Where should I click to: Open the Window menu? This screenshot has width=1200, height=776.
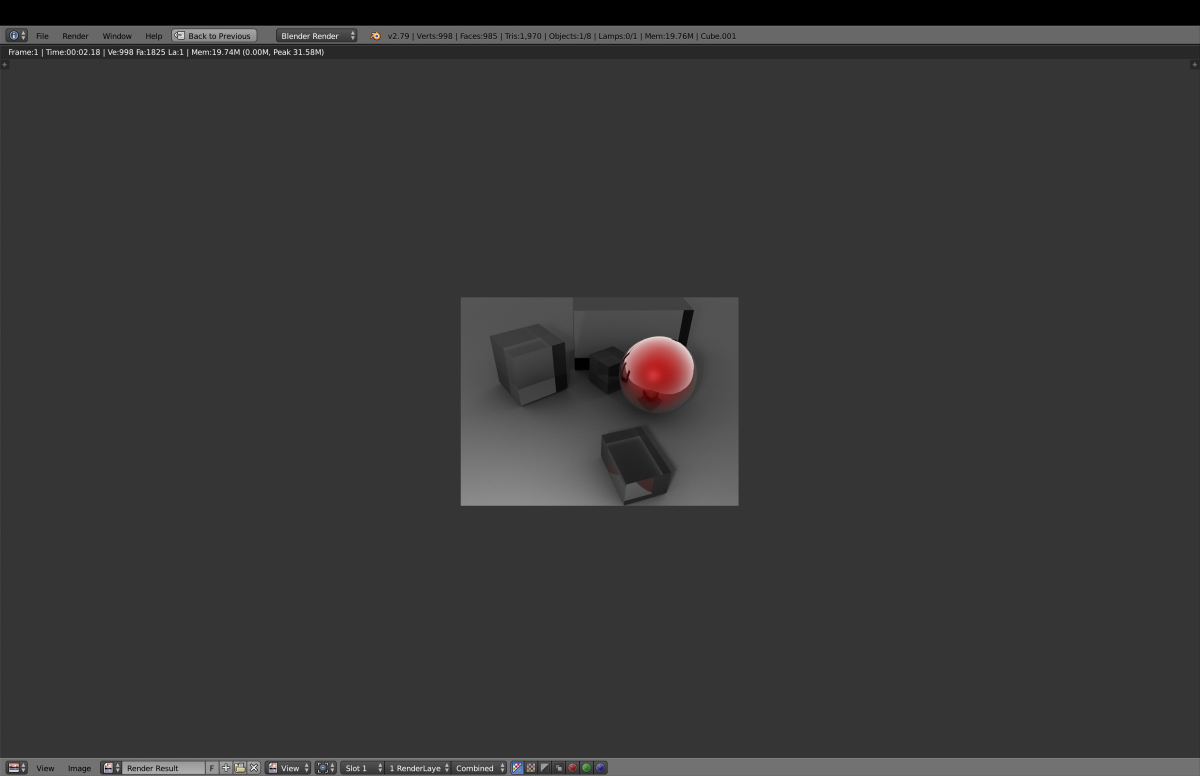click(117, 36)
